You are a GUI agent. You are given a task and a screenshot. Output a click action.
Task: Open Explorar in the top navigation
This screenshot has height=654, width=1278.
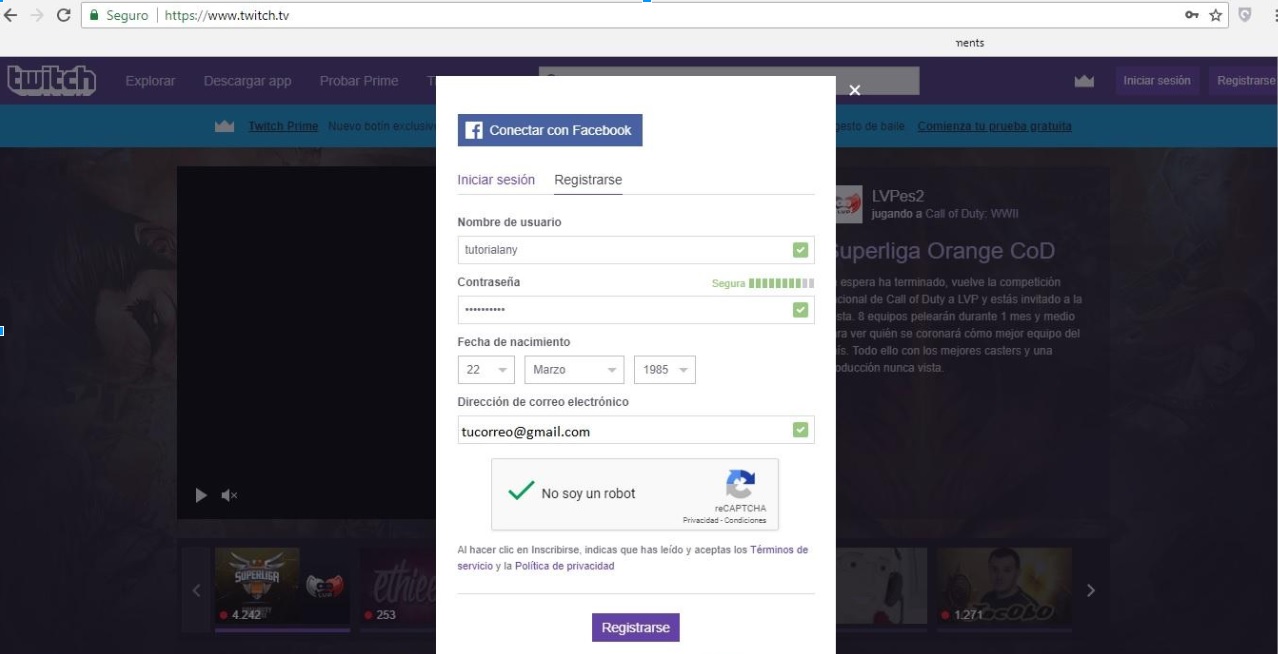click(x=150, y=81)
